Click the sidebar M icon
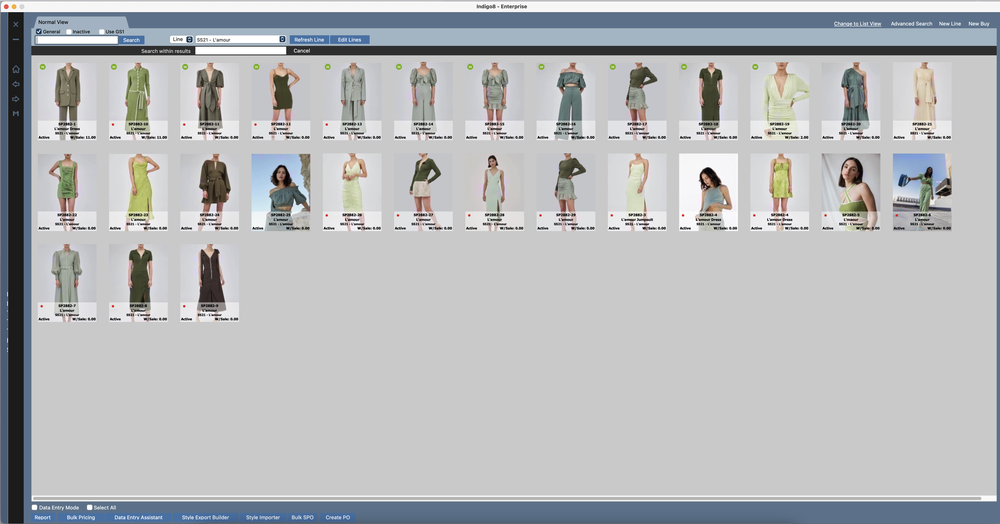The height and width of the screenshot is (524, 1000). coord(16,113)
